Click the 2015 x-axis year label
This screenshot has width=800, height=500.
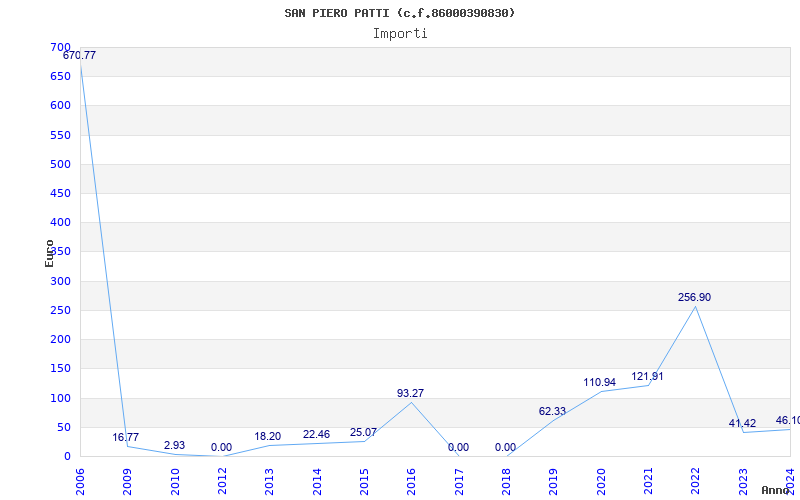pos(364,481)
